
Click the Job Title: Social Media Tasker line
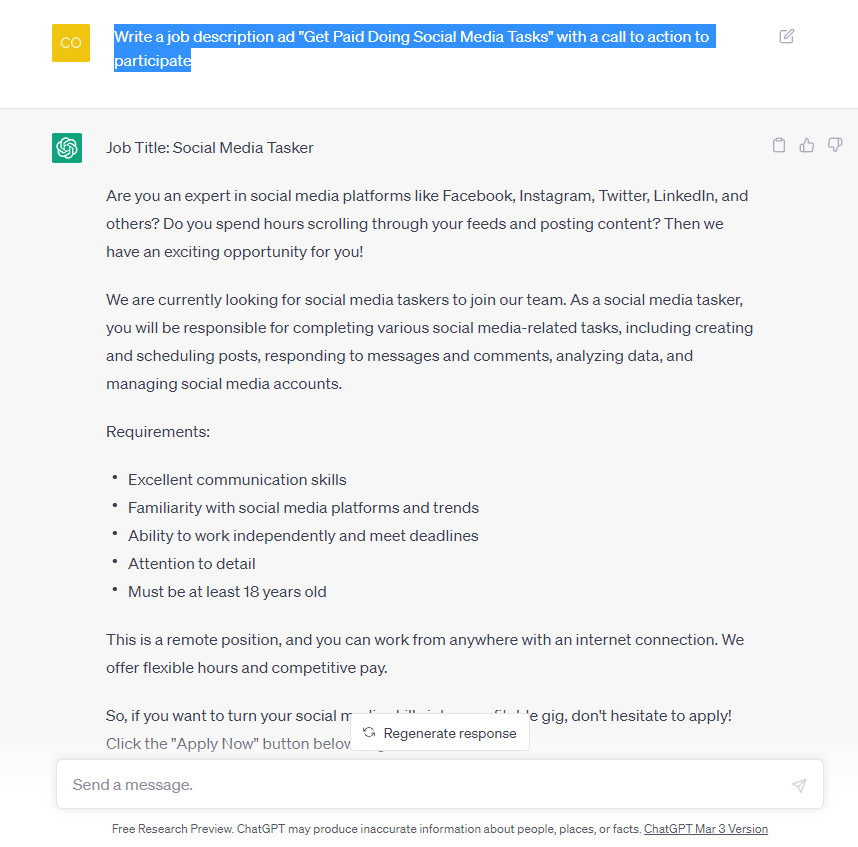(x=210, y=148)
